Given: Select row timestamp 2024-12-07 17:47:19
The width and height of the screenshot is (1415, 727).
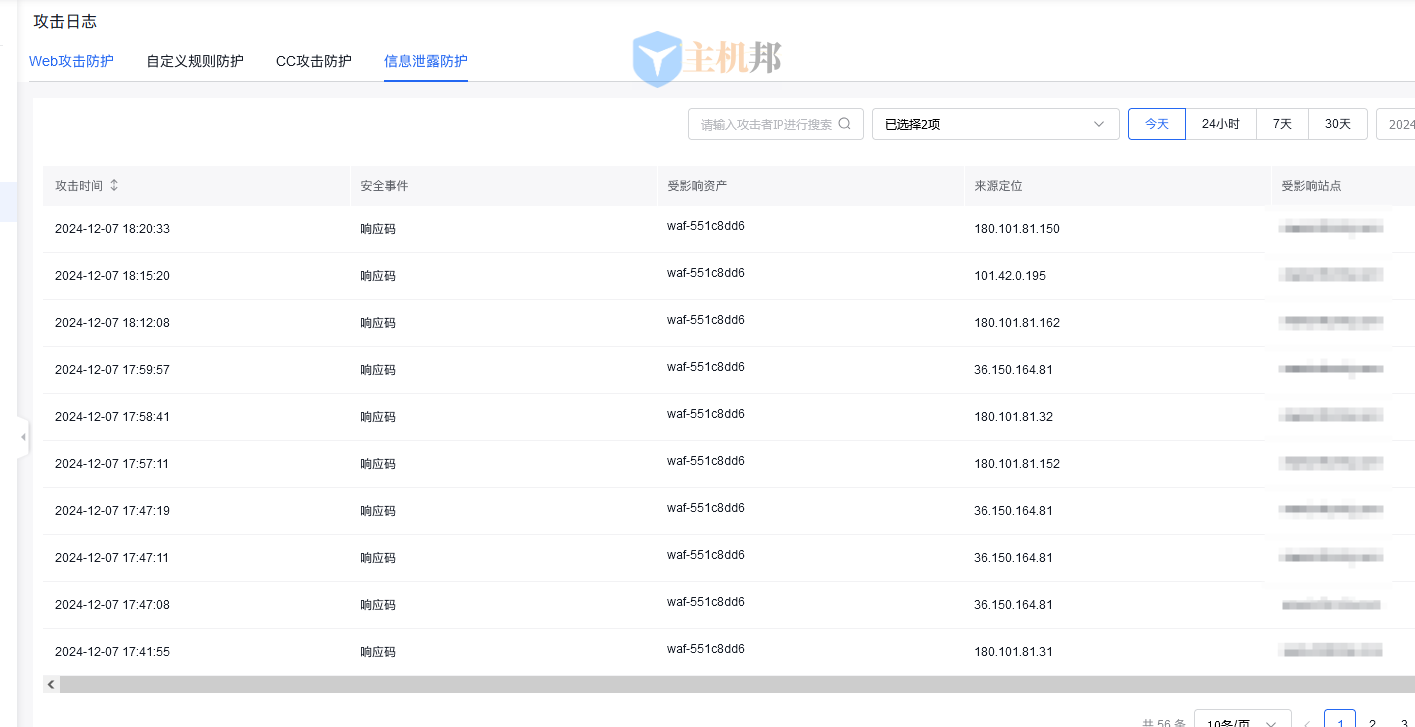Looking at the screenshot, I should click(112, 511).
